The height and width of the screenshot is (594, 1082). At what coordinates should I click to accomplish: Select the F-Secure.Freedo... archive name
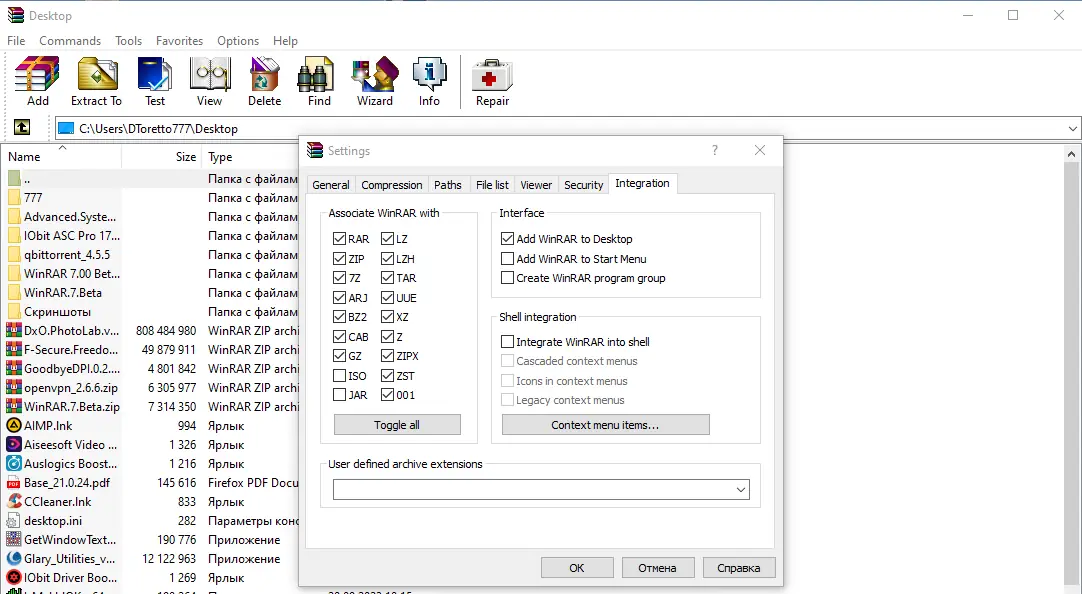(71, 350)
